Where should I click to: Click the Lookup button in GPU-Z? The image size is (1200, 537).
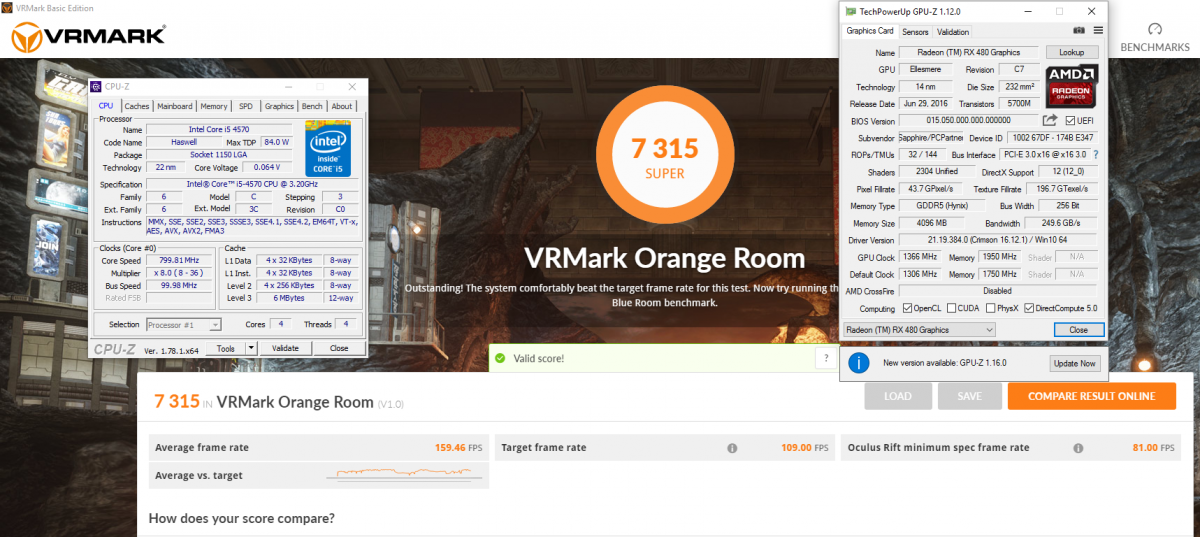[1072, 52]
